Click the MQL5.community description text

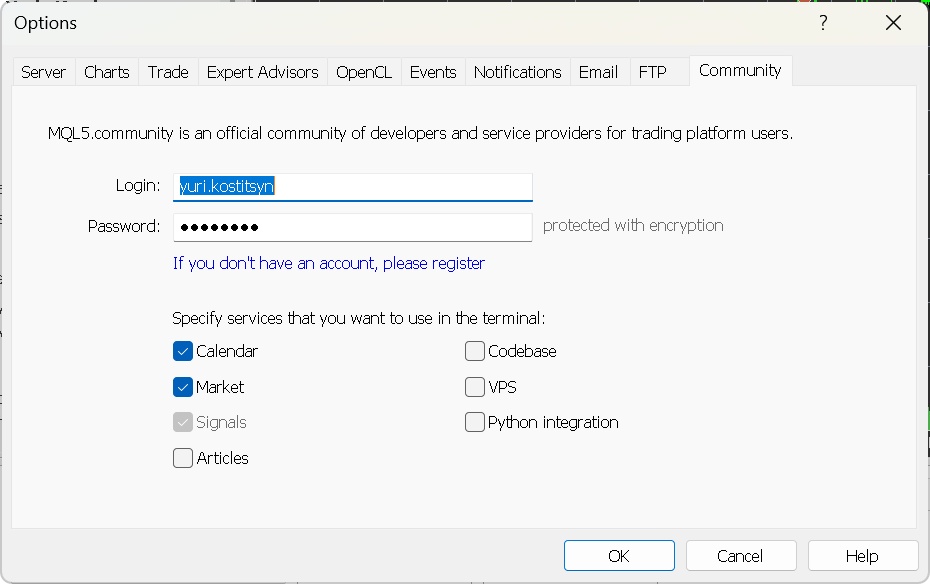(x=420, y=133)
